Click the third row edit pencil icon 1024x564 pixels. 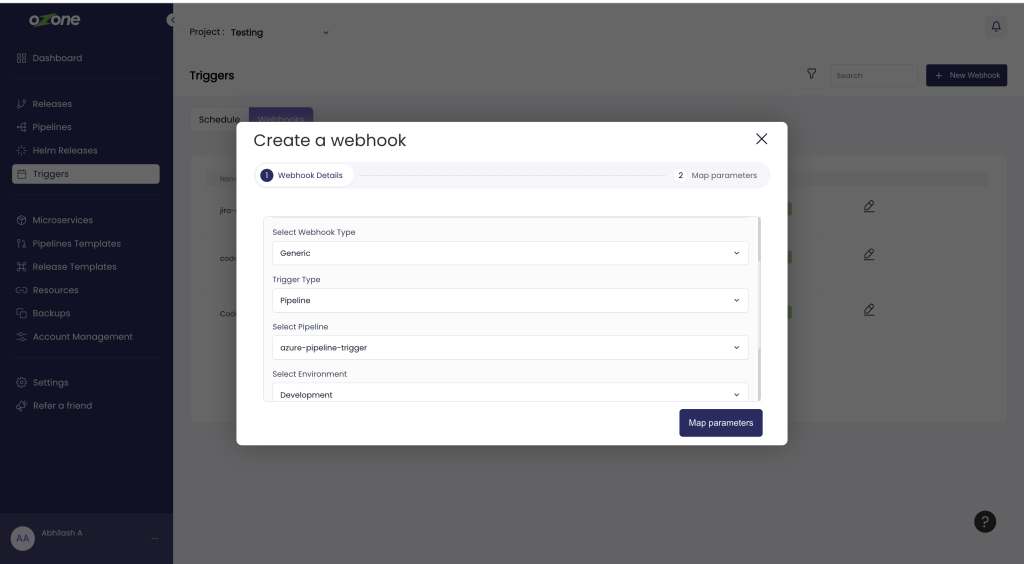pyautogui.click(x=869, y=310)
